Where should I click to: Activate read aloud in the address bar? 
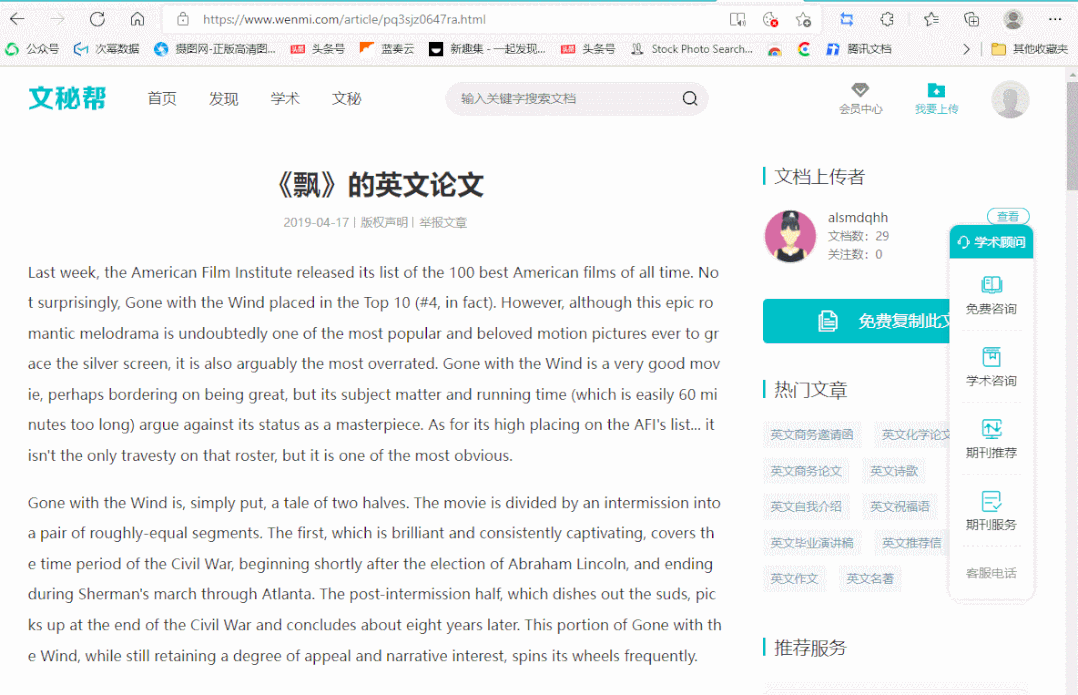pyautogui.click(x=738, y=20)
